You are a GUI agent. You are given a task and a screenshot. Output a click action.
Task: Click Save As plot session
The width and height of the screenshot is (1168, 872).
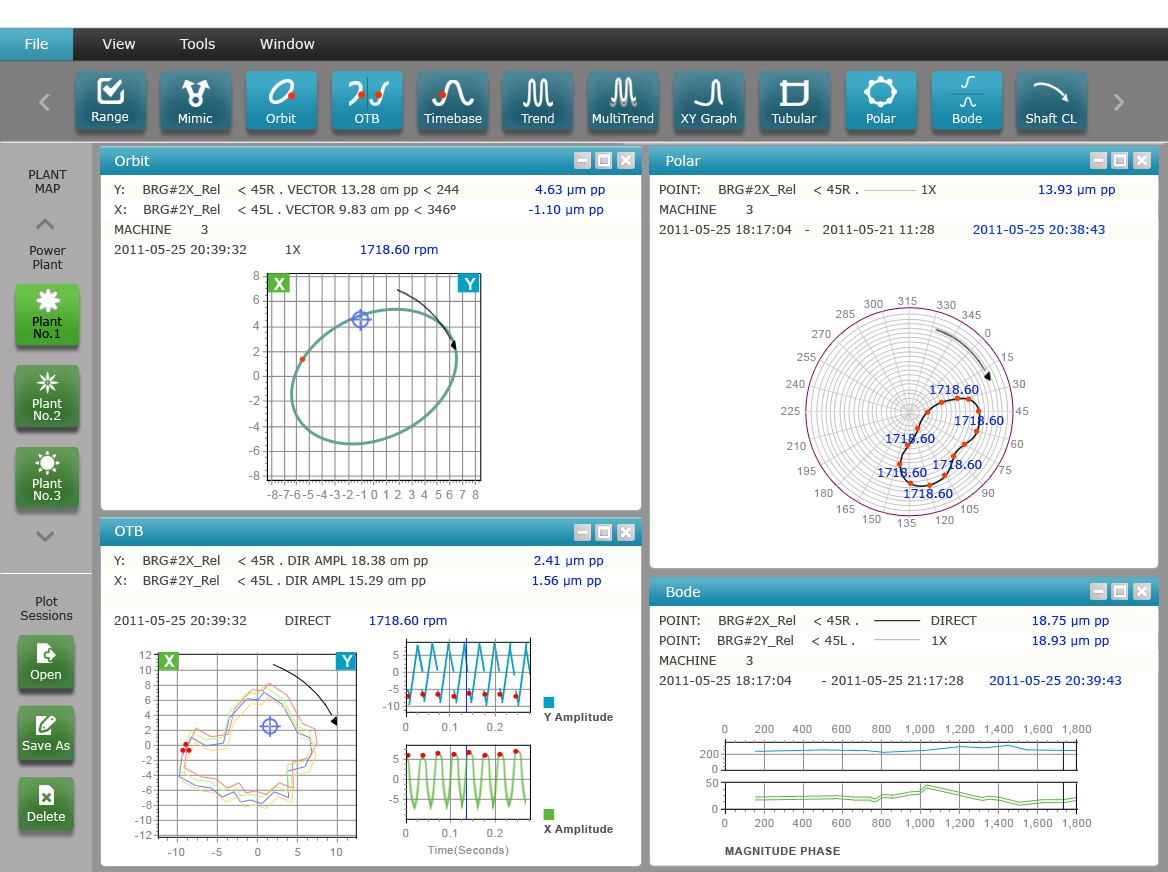[46, 733]
